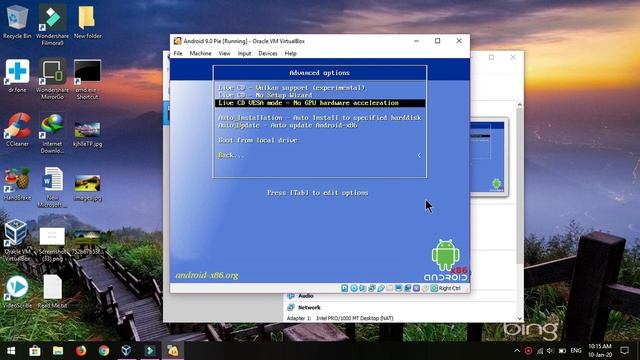Viewport: 640px width, 360px height.
Task: Click the CPU virtualization (V) icon in status bar
Action: (x=416, y=288)
